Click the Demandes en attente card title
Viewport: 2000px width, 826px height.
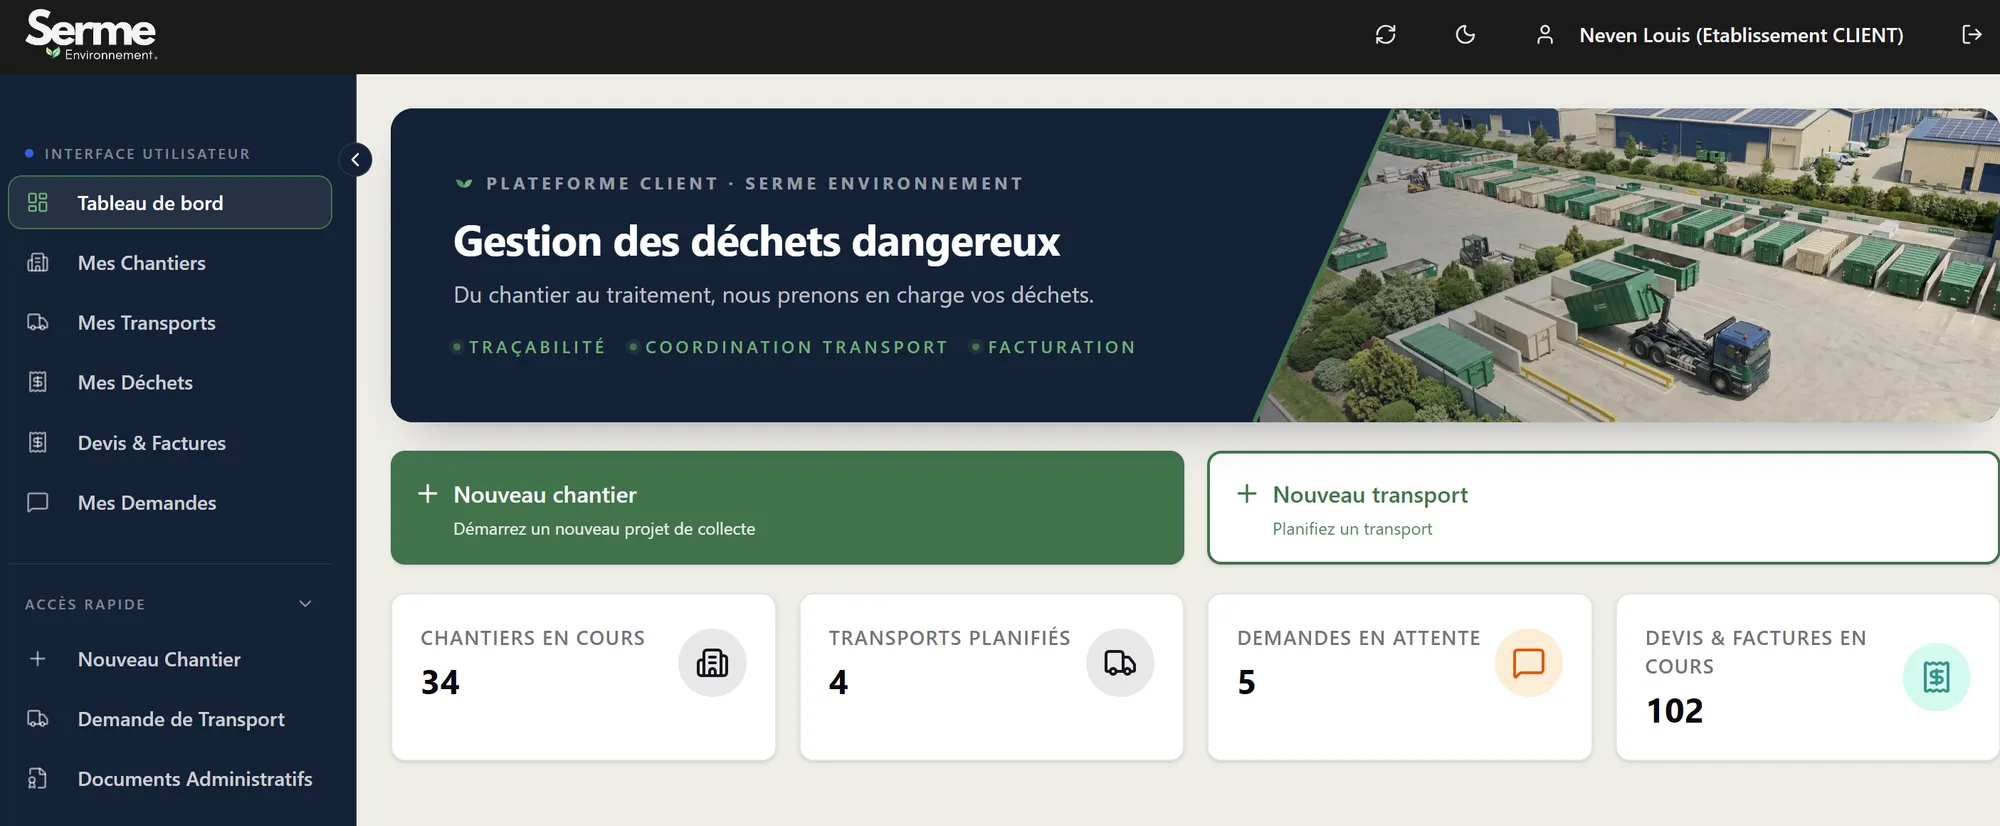(1358, 638)
